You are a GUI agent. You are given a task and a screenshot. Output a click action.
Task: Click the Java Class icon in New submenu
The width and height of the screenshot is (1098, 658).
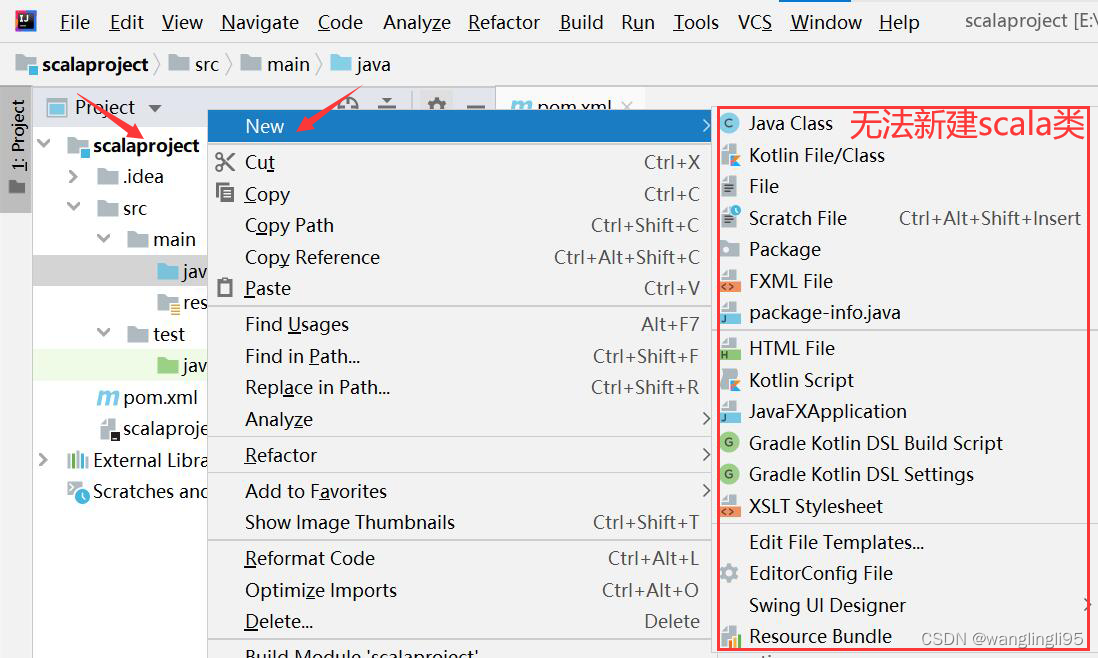coord(730,123)
